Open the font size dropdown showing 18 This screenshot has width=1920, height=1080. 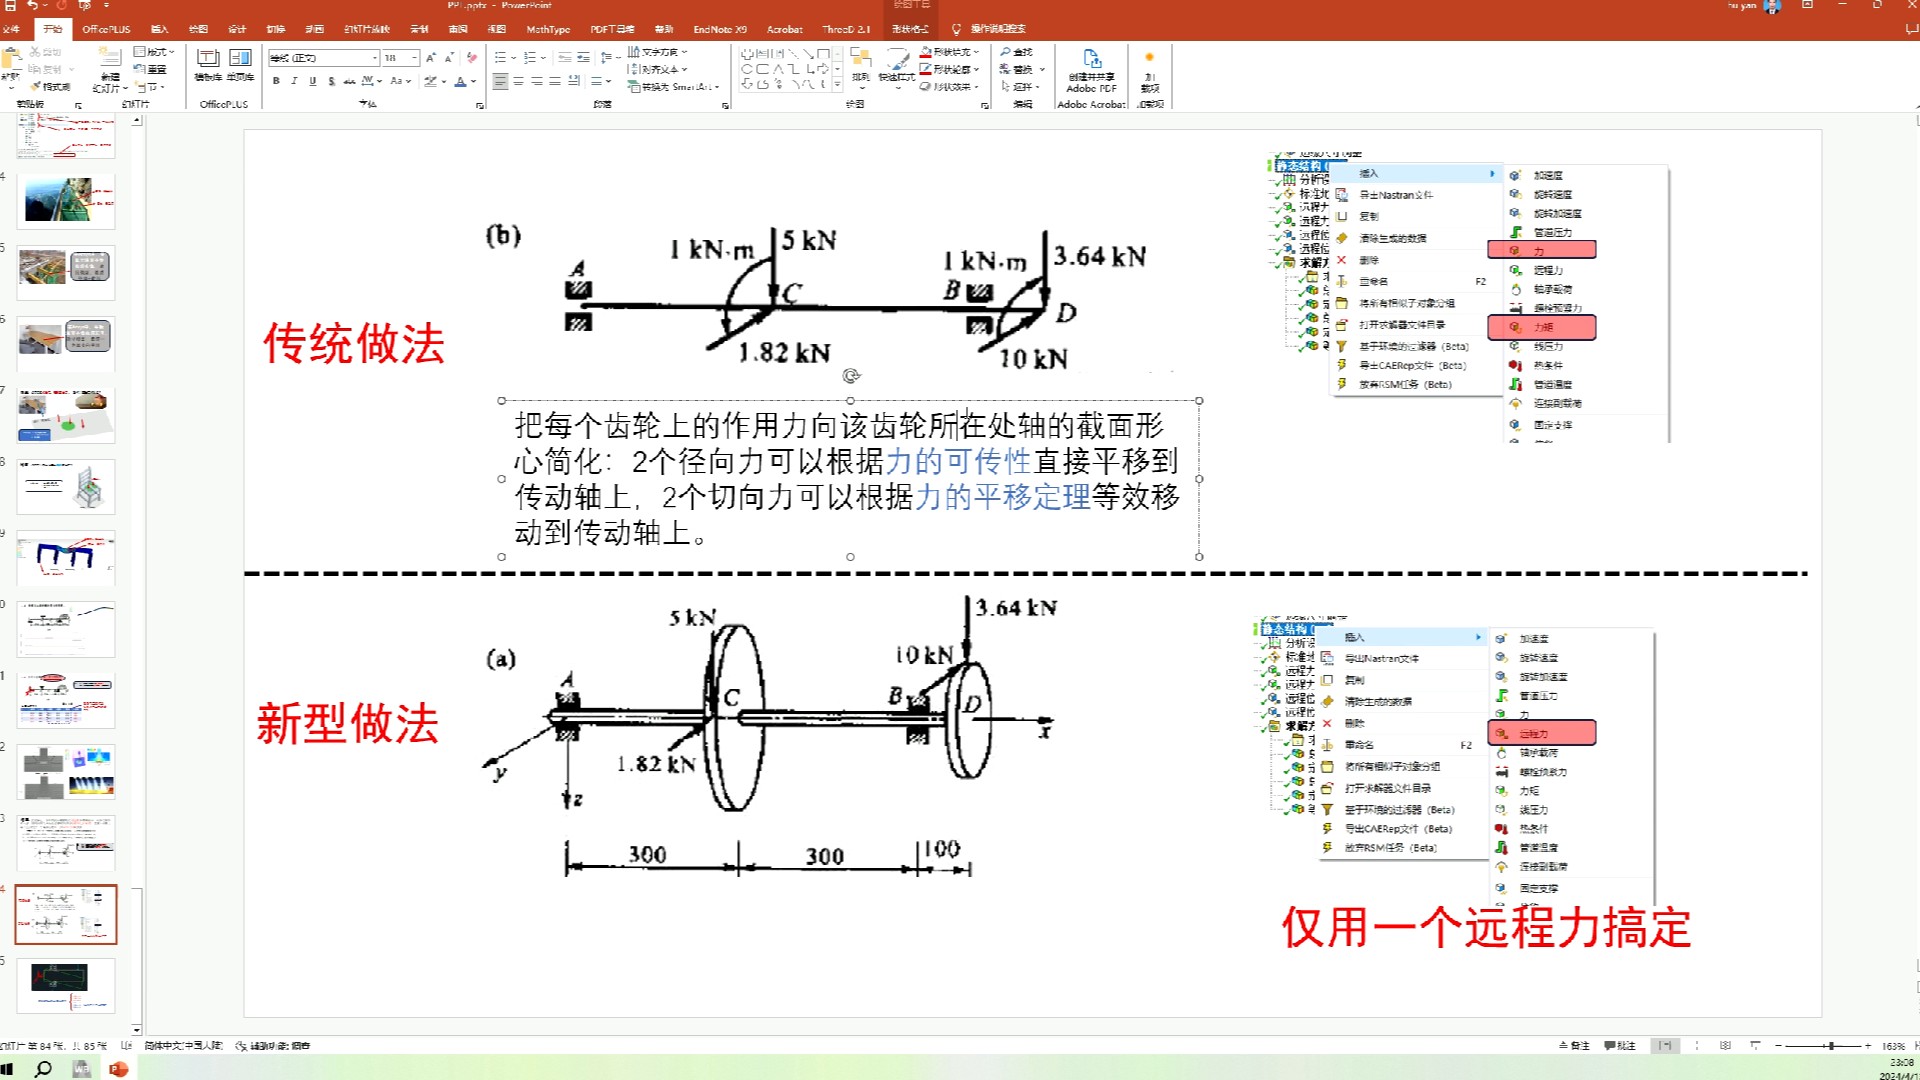pos(414,58)
